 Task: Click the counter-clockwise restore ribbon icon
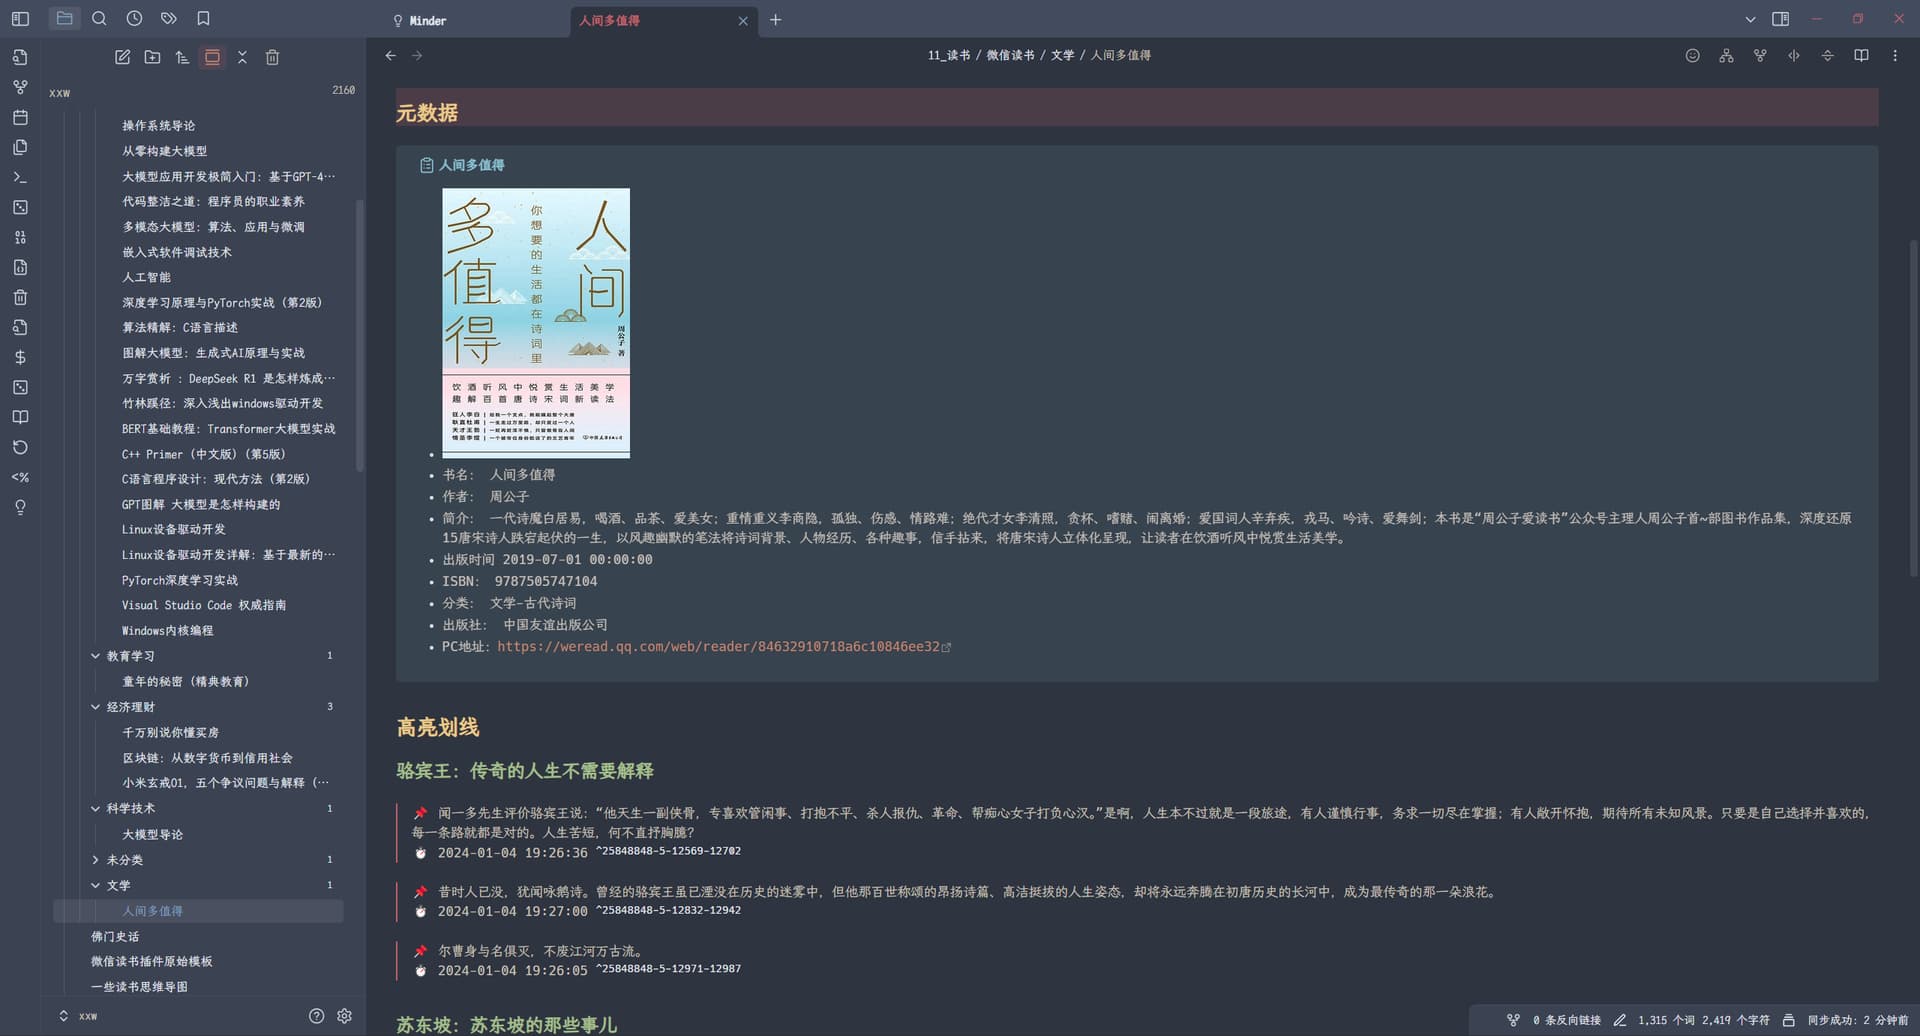pyautogui.click(x=20, y=447)
